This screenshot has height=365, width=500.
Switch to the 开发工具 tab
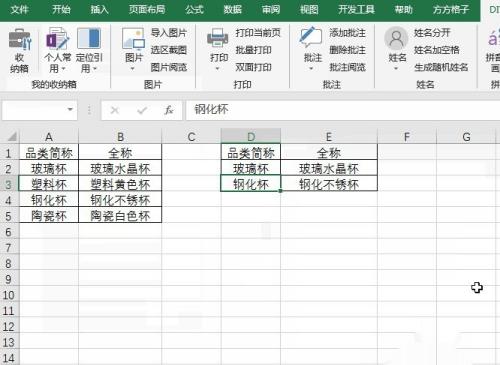point(356,9)
